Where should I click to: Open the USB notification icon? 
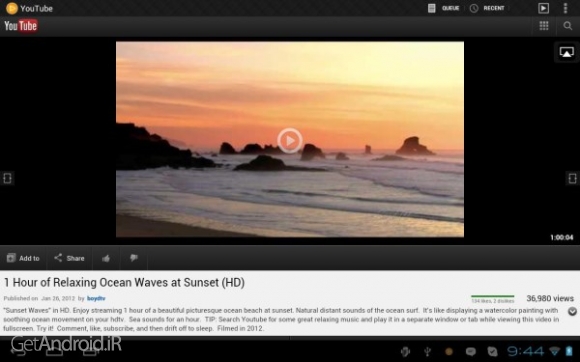(427, 351)
